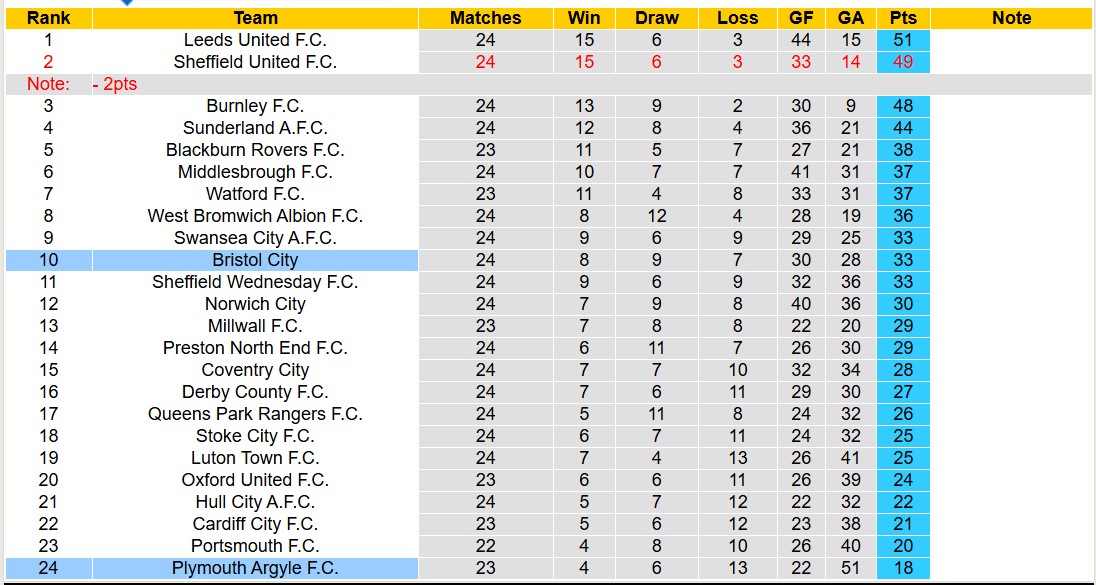This screenshot has width=1096, height=585.
Task: Click Sunderland A.F.C. team name
Action: [x=255, y=128]
